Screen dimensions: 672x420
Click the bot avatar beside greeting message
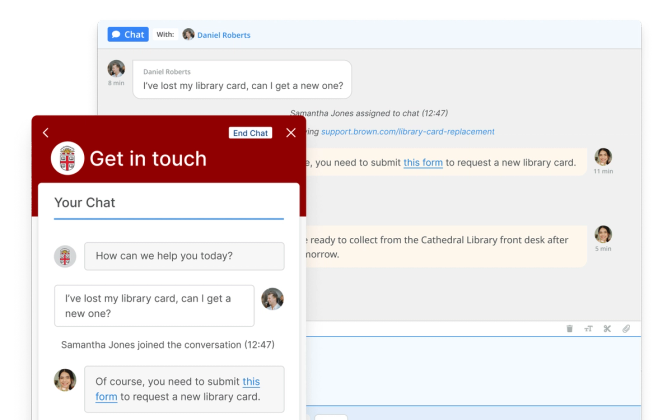pyautogui.click(x=65, y=256)
